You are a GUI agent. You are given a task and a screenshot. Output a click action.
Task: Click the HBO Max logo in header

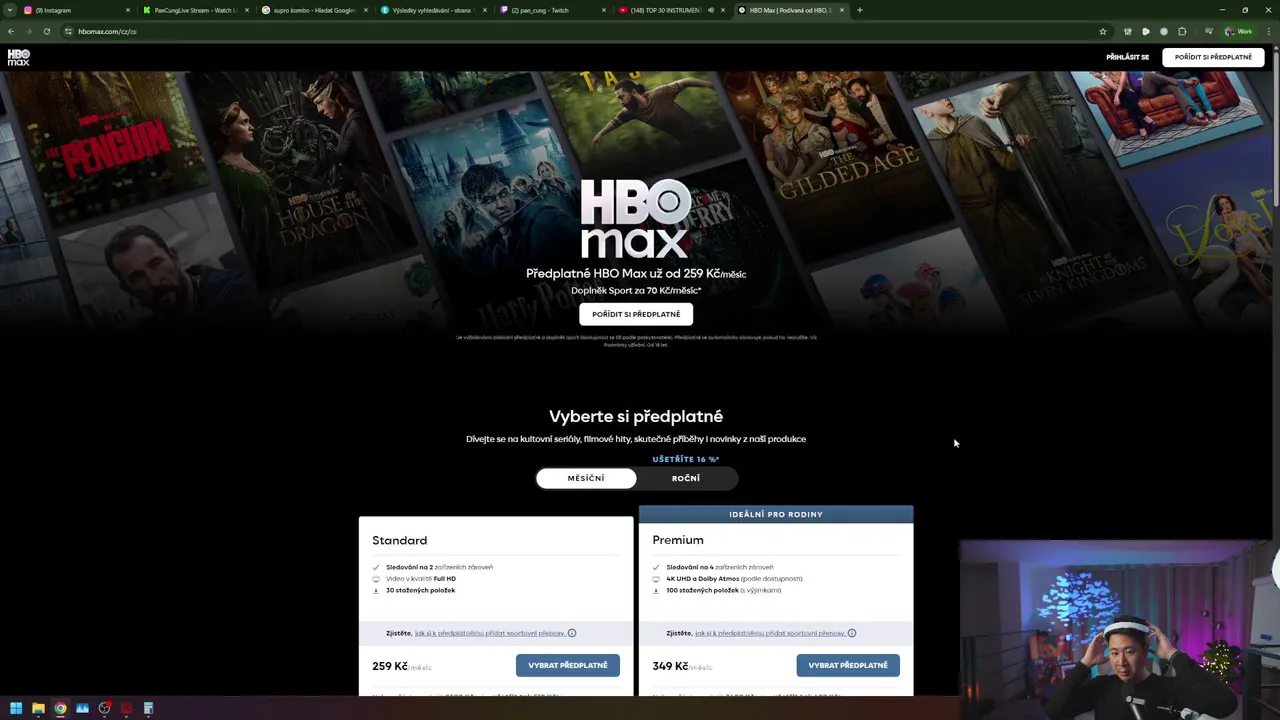tap(19, 57)
